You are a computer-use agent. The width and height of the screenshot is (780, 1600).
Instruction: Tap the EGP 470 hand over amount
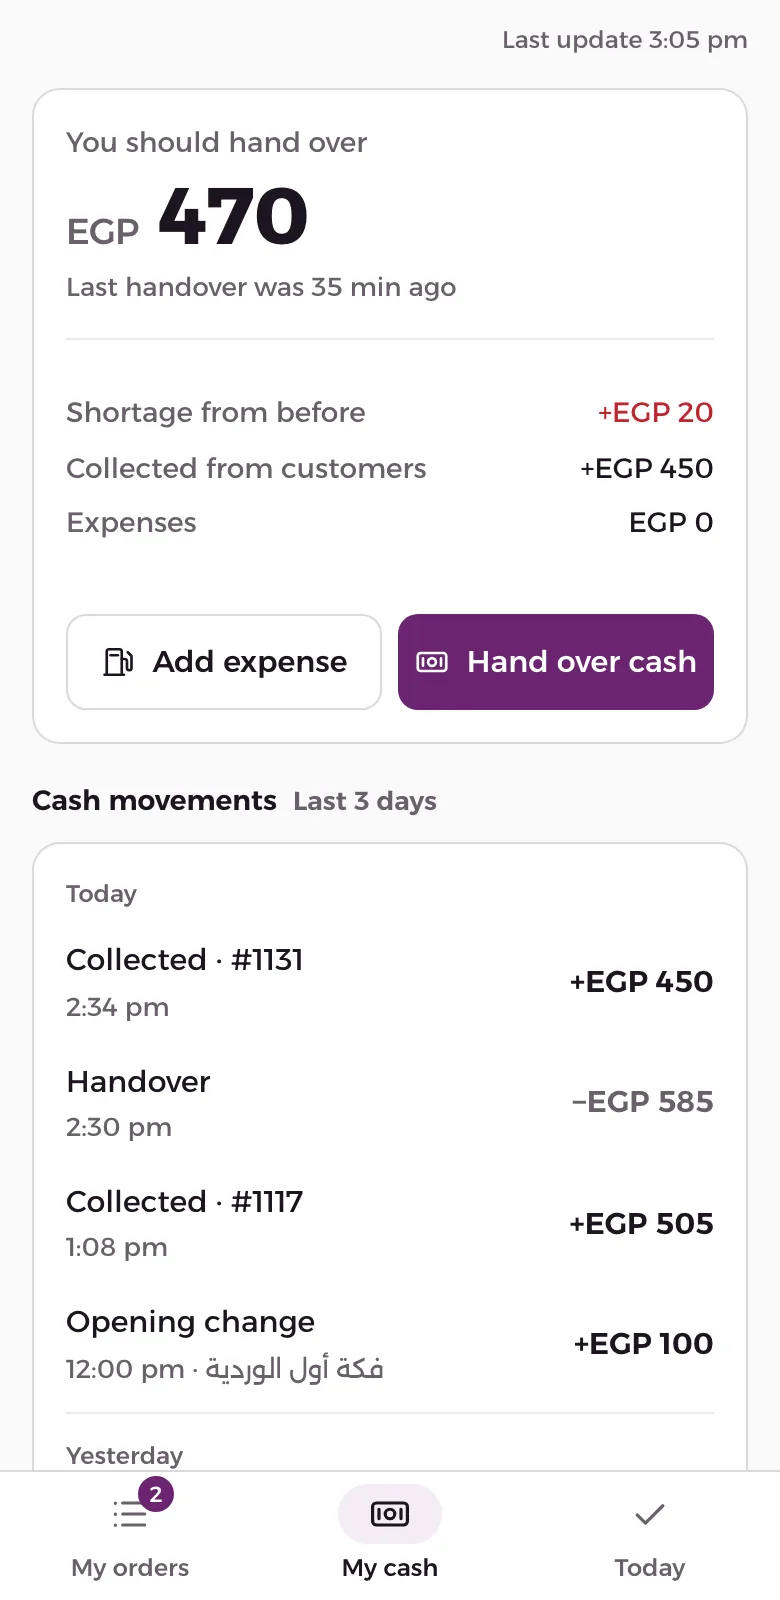(x=187, y=217)
